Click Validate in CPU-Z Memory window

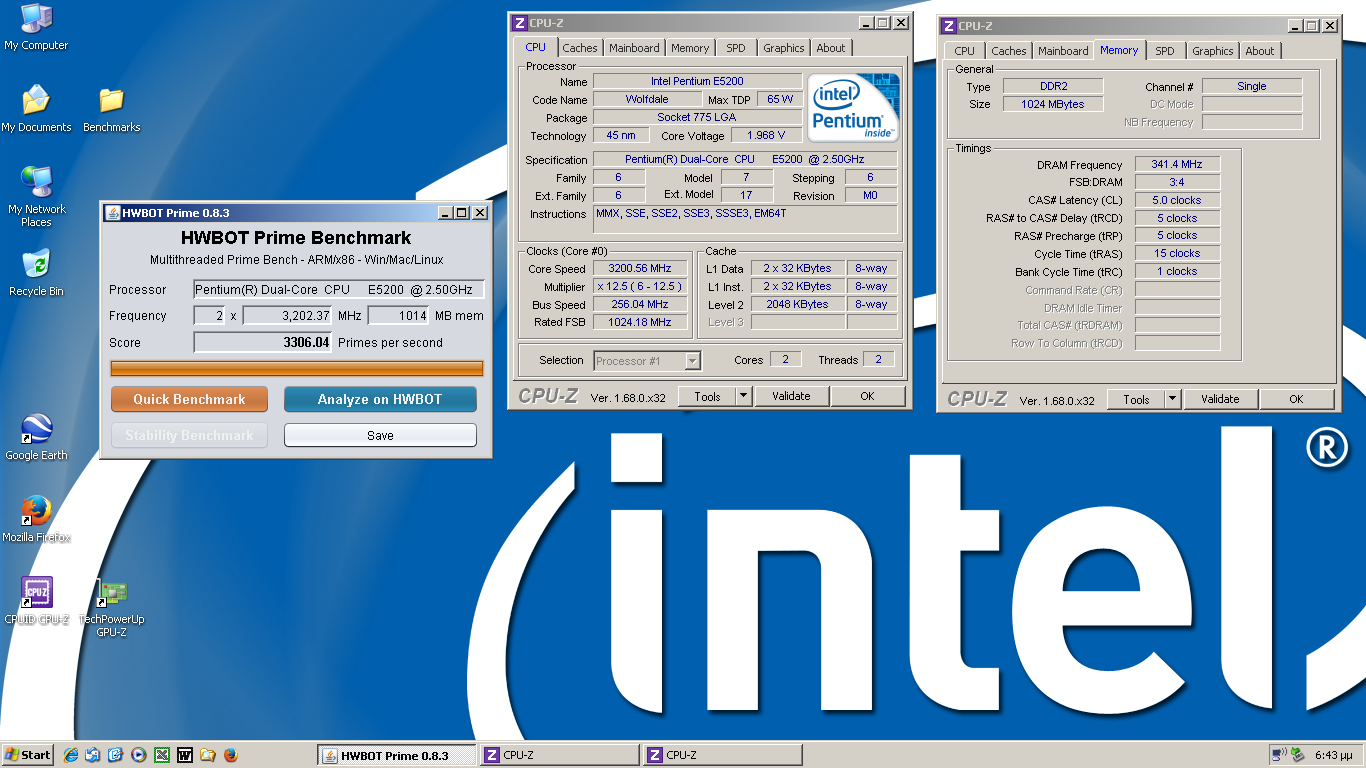(1220, 399)
